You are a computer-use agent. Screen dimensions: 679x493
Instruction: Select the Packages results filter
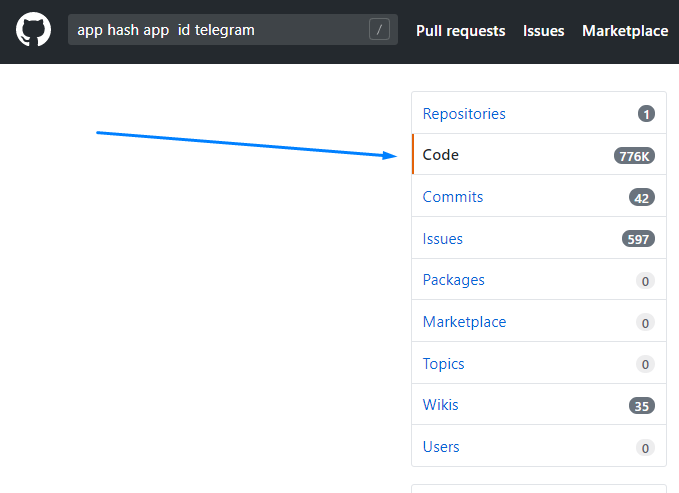pyautogui.click(x=454, y=280)
